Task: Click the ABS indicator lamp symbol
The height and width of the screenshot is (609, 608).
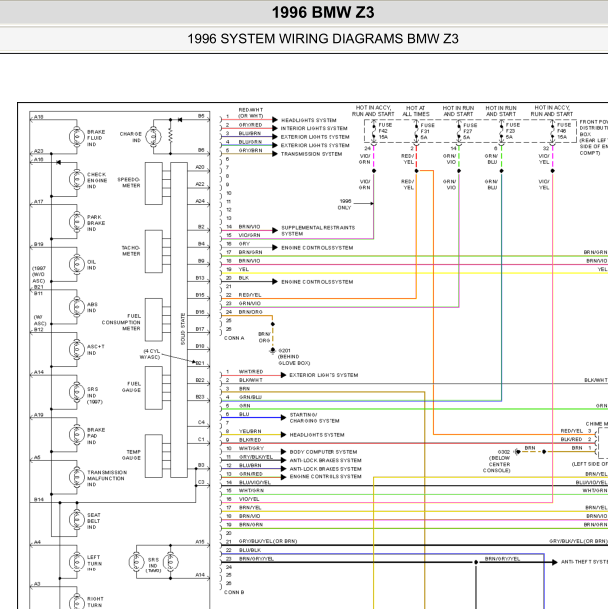Action: [x=77, y=307]
